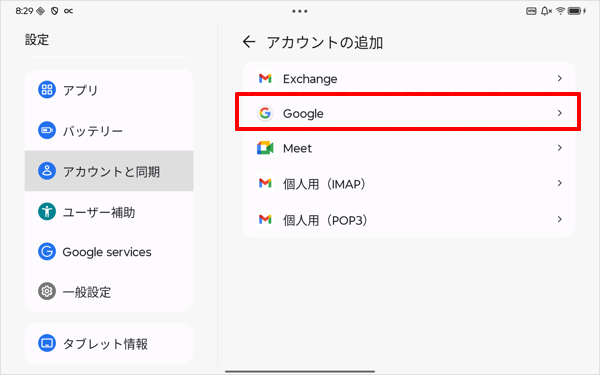This screenshot has height=375, width=600.
Task: Tap the back arrow beside アカウントの追加
Action: click(249, 42)
